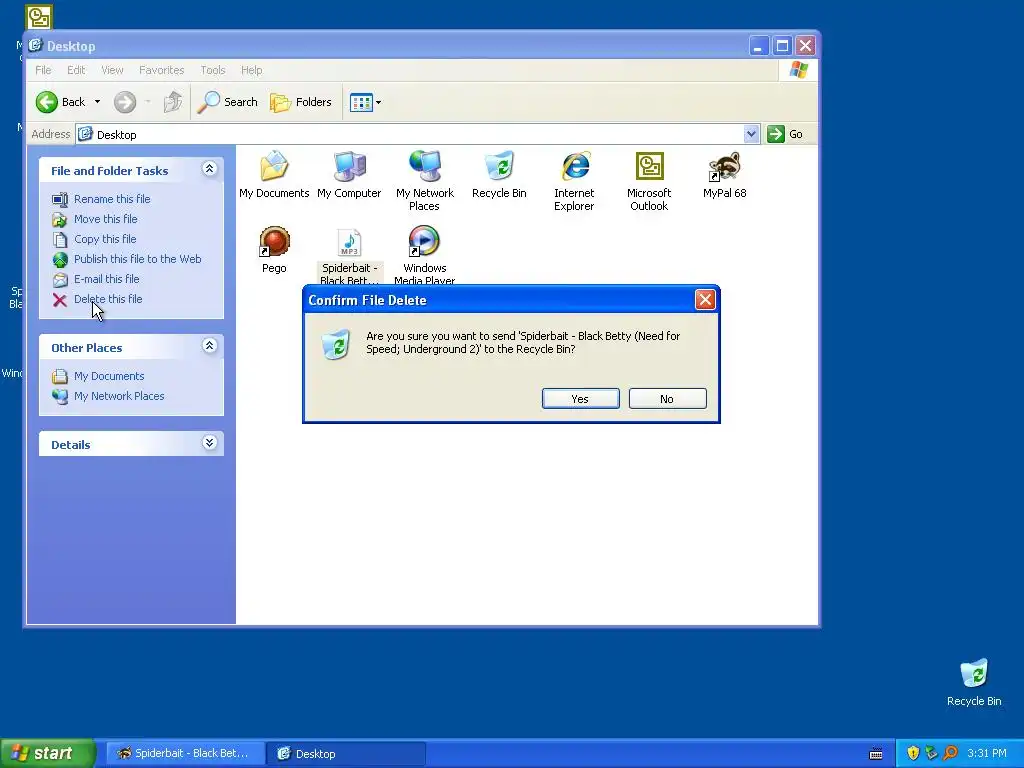Viewport: 1024px width, 768px height.
Task: Minimize the Desktop Explorer window
Action: 758,46
